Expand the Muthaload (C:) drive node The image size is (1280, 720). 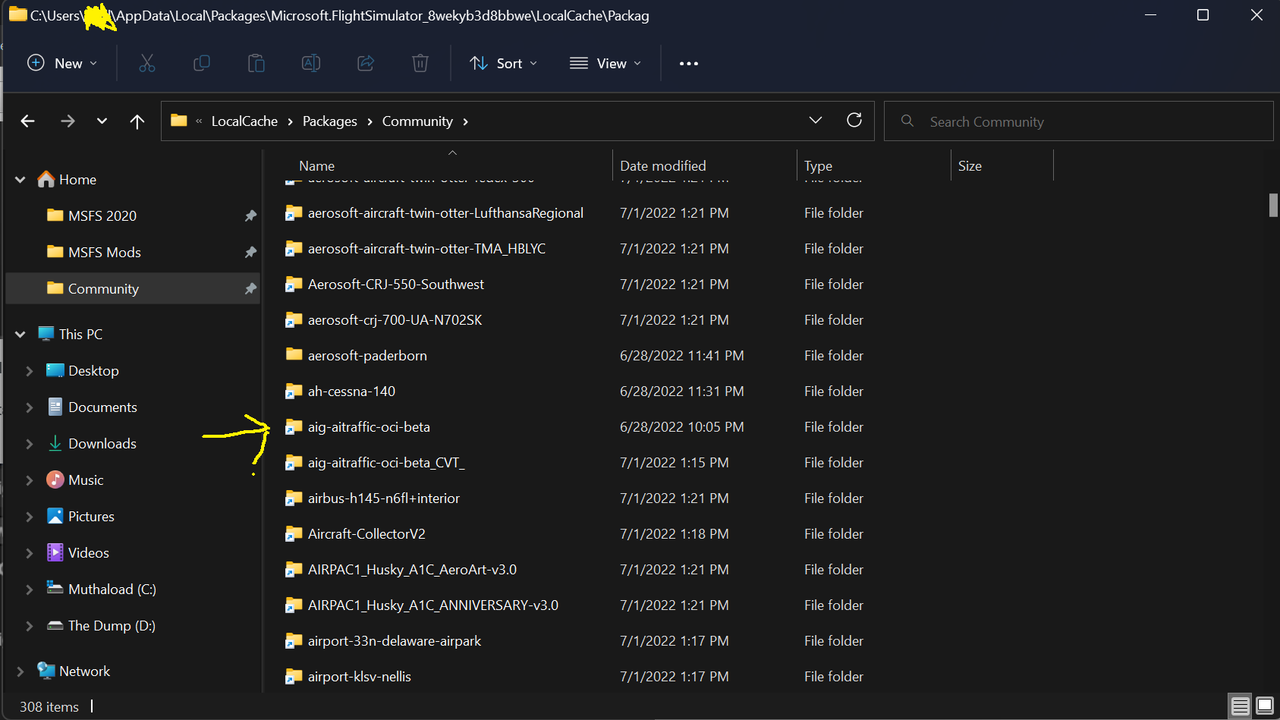(29, 589)
